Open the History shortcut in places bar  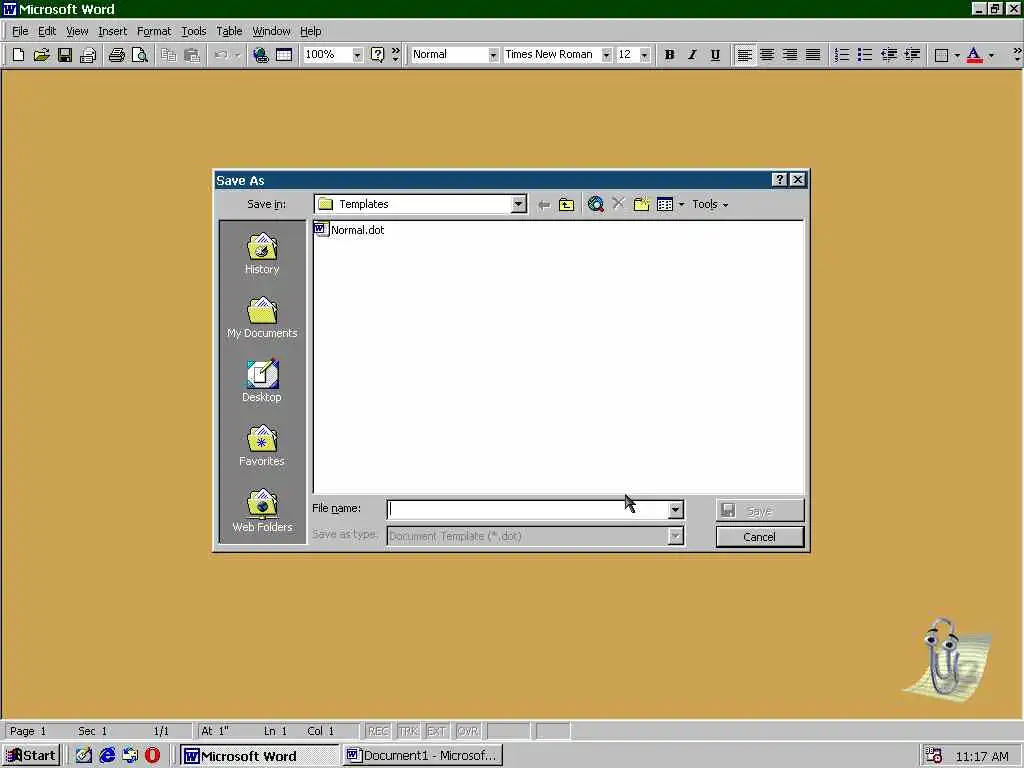pos(262,254)
